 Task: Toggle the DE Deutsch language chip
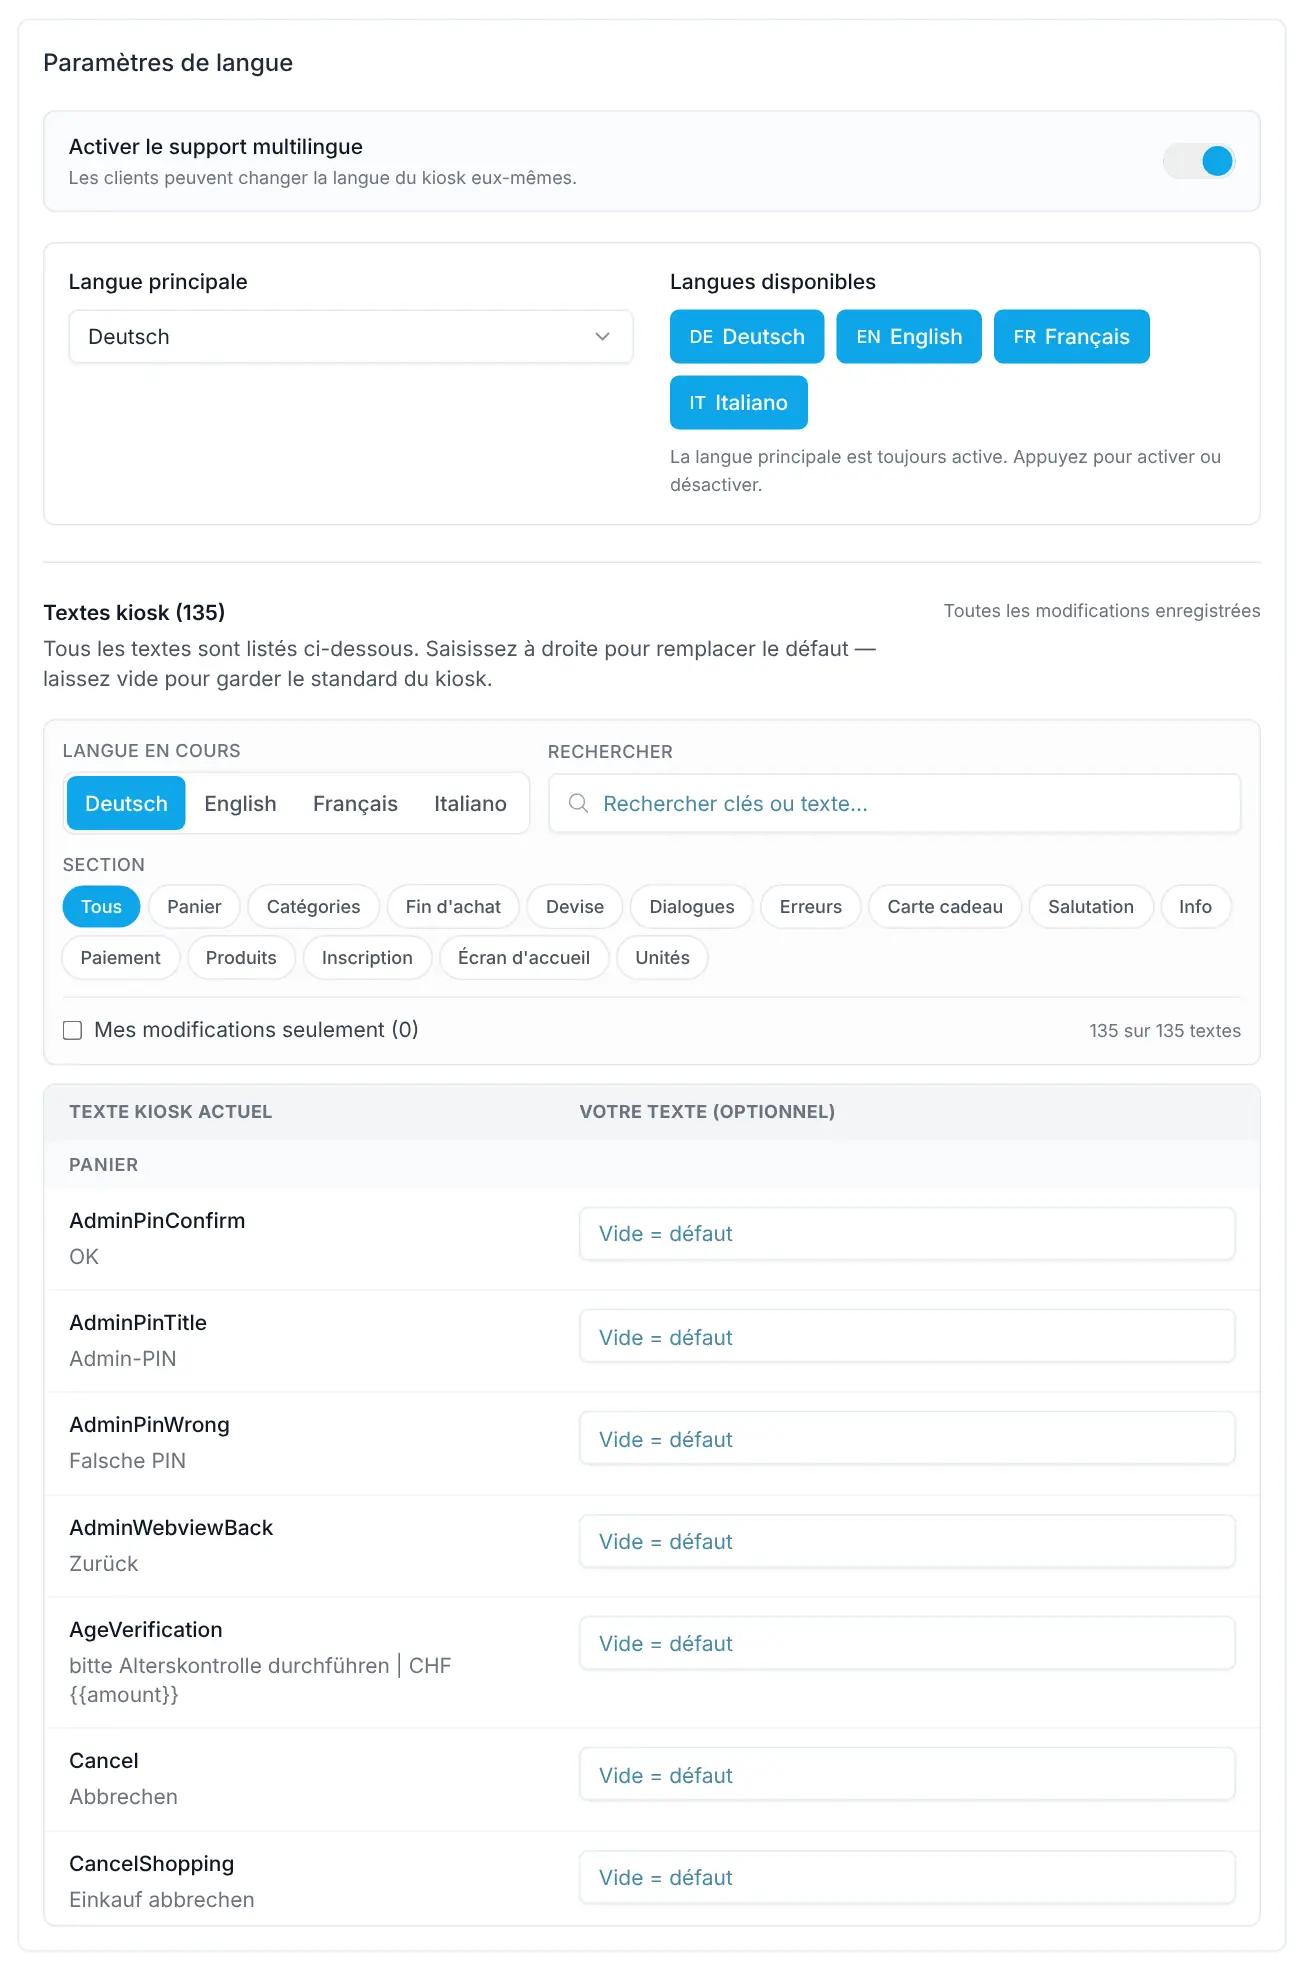[747, 337]
